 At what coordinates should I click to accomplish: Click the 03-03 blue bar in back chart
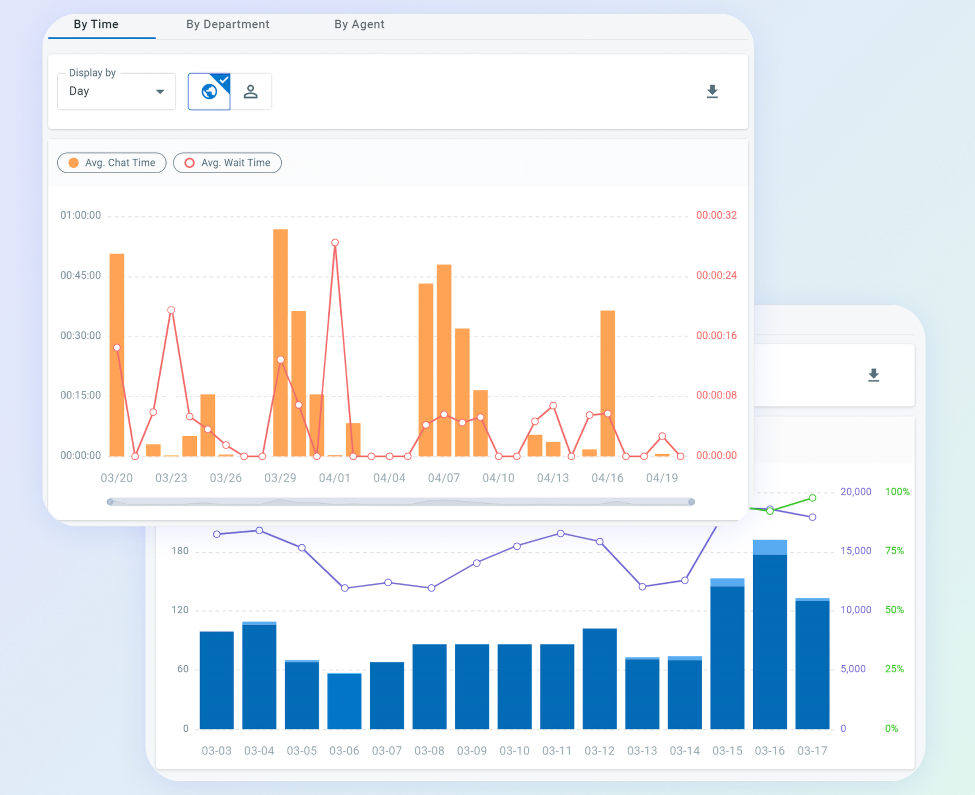click(217, 680)
